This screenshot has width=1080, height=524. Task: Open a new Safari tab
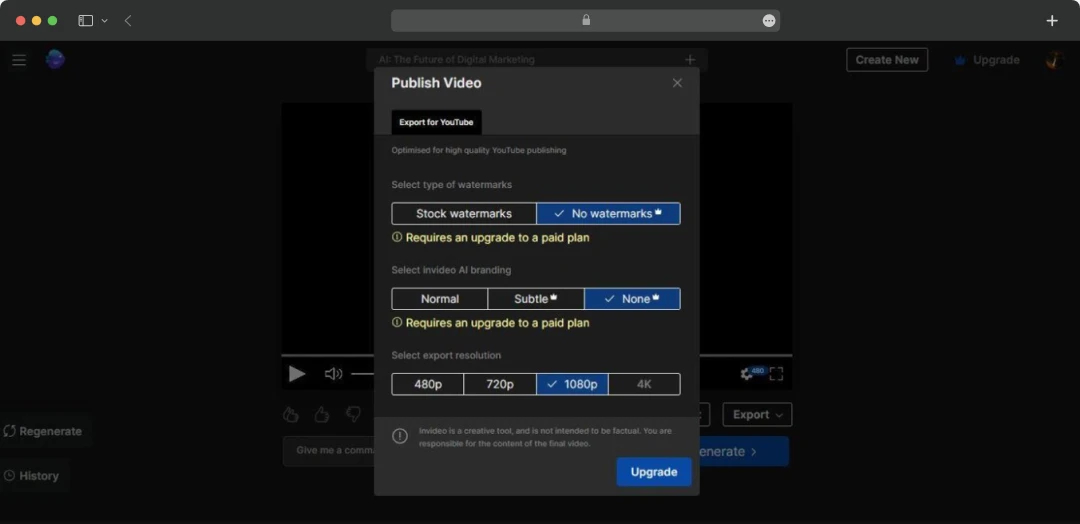click(1052, 21)
